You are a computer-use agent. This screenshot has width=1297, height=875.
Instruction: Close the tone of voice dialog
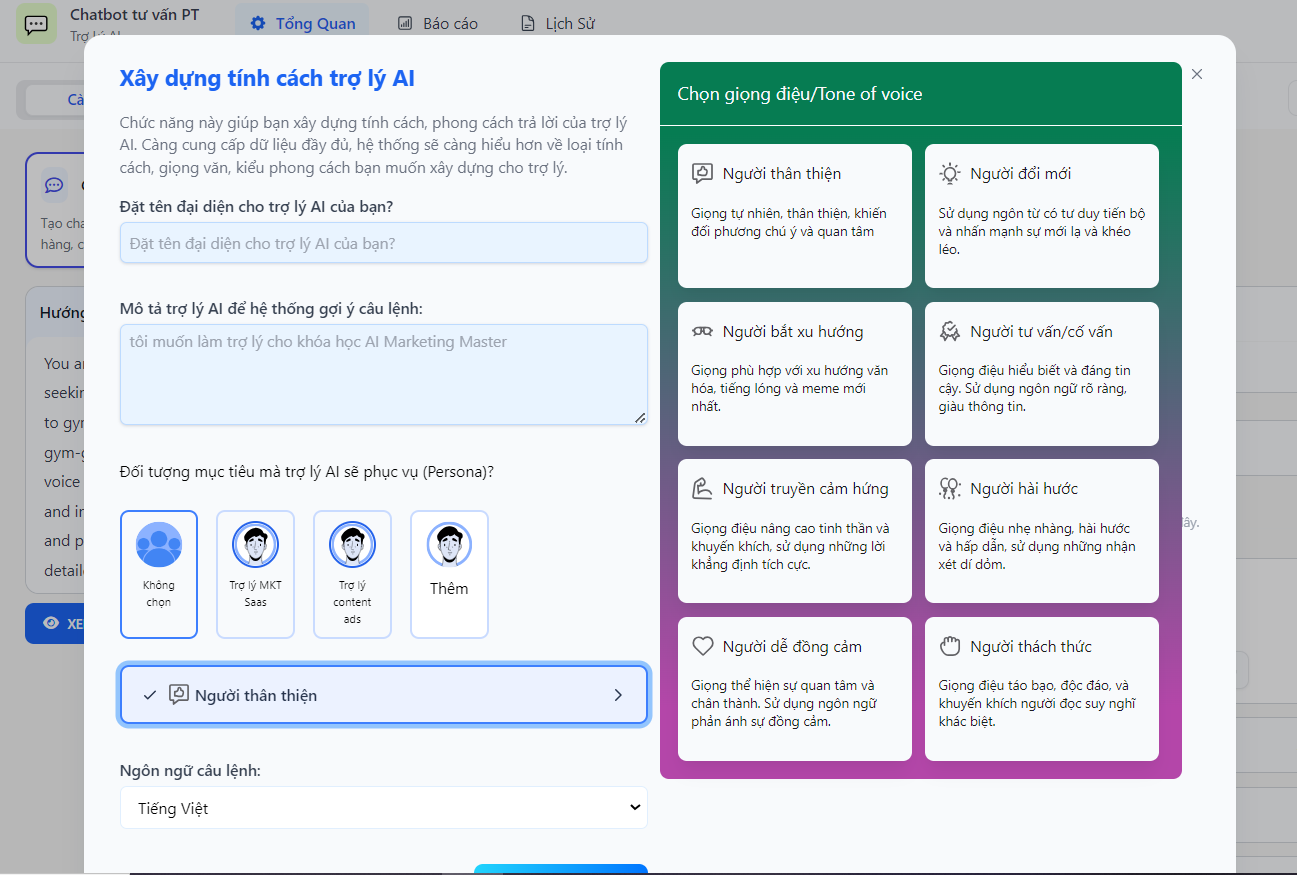coord(1197,74)
